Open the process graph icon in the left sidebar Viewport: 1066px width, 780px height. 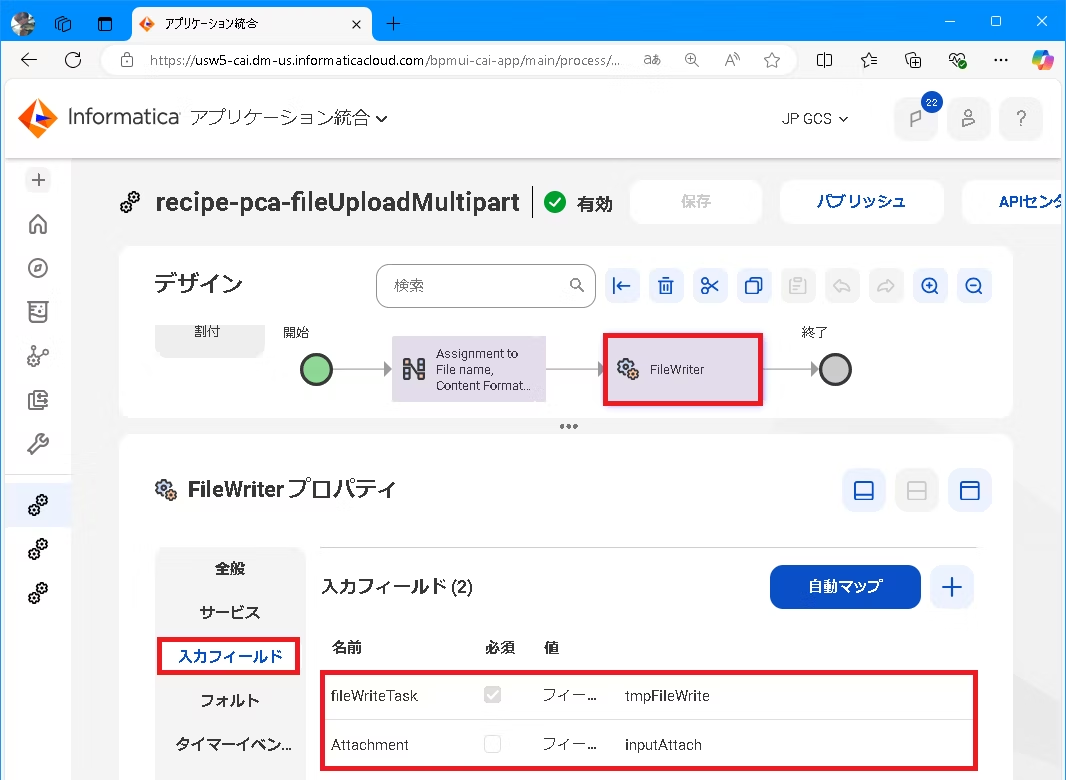point(38,356)
